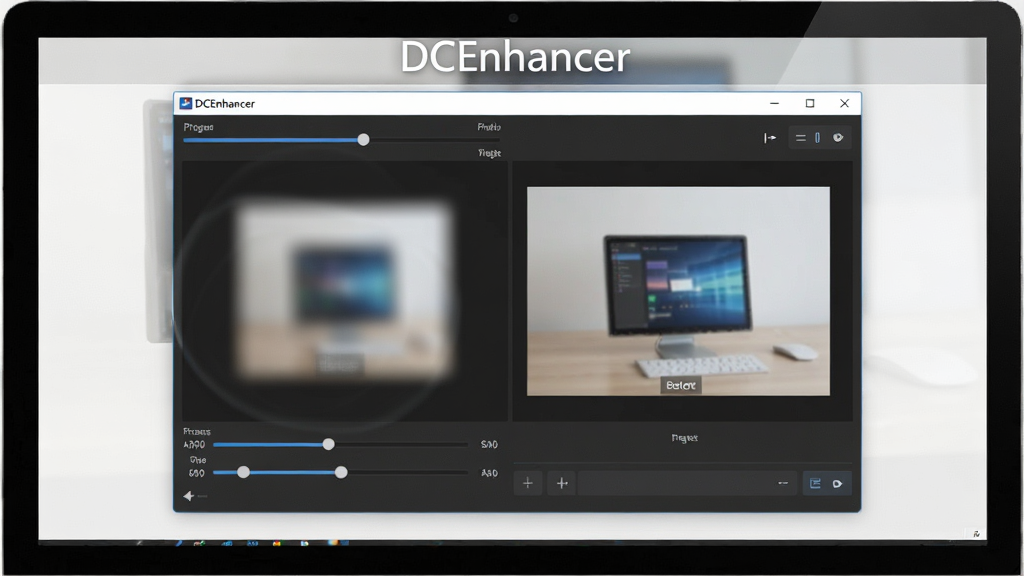Click the handle of the single-knob lower slider
This screenshot has width=1024, height=576.
(328, 444)
